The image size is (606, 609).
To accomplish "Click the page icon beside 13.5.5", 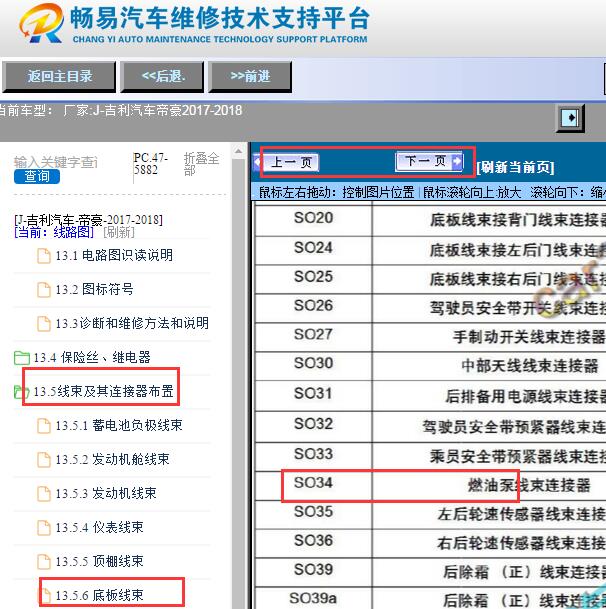I will click(x=44, y=562).
